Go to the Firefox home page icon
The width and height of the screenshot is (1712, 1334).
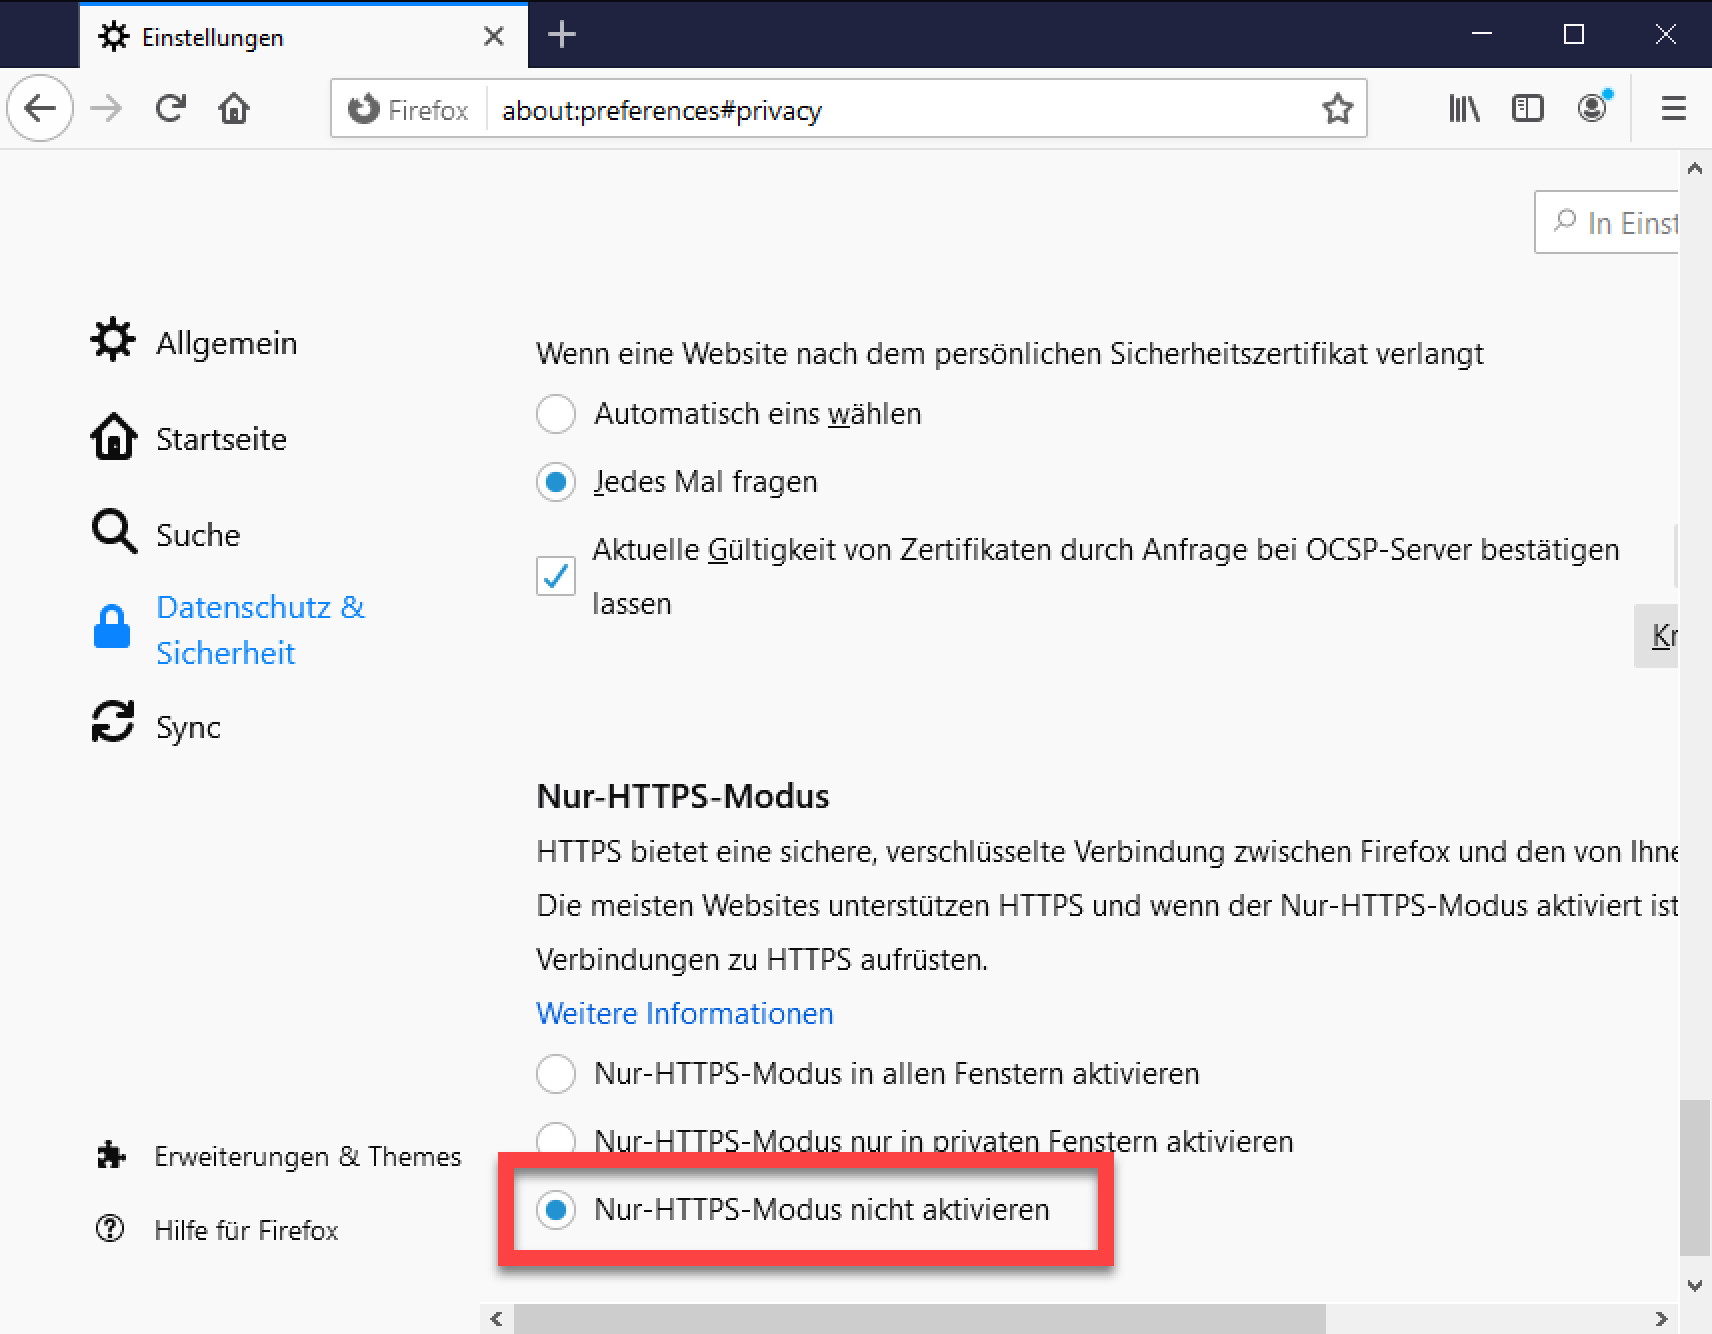(x=234, y=108)
